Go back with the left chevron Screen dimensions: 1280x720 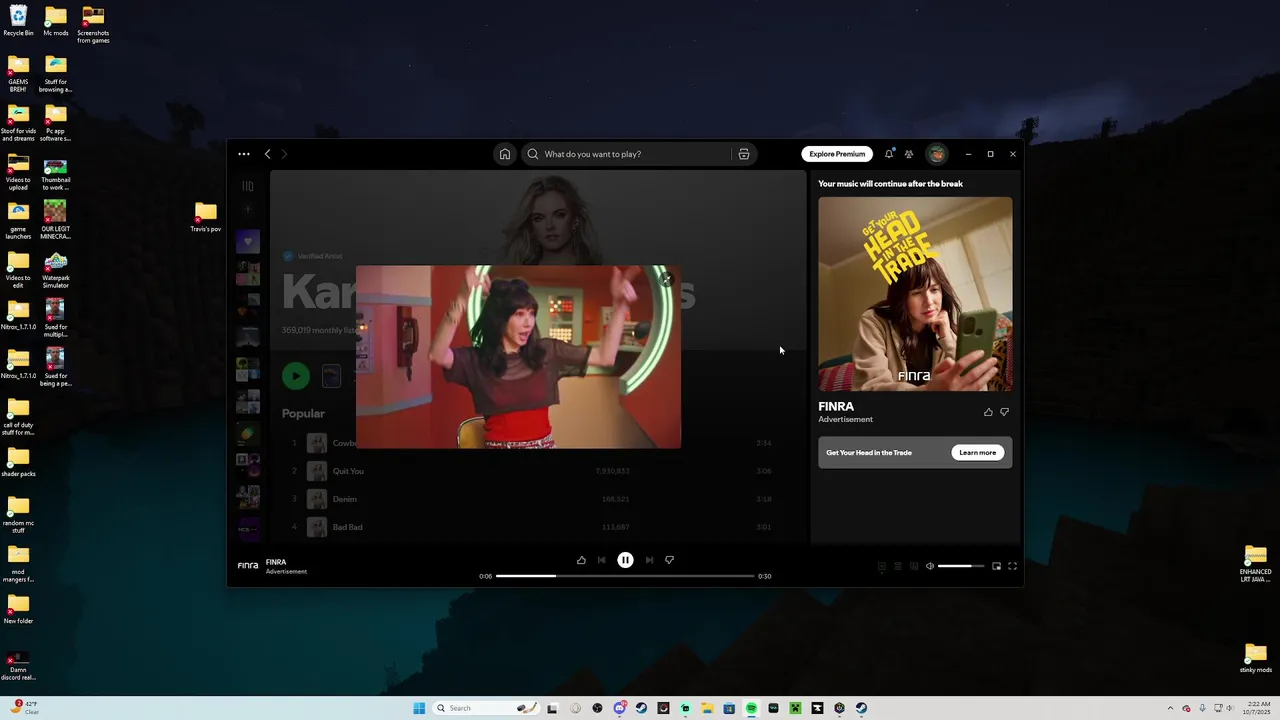[267, 154]
